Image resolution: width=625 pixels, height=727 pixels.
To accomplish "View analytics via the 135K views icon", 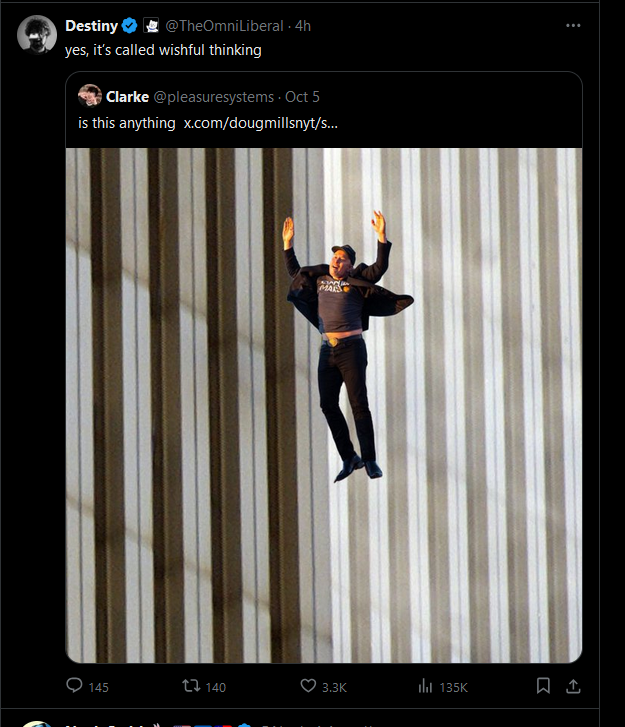I will (x=425, y=686).
